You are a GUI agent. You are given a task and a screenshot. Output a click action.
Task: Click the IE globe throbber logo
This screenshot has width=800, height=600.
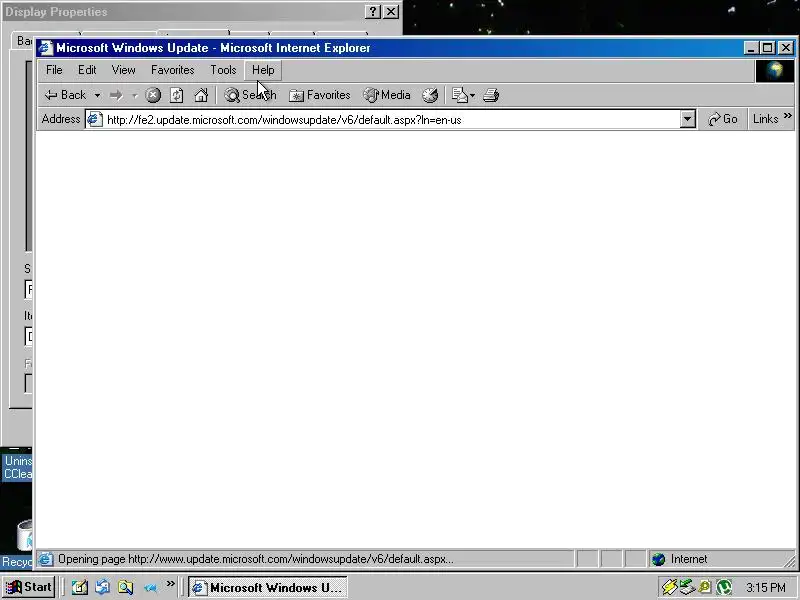pyautogui.click(x=774, y=70)
